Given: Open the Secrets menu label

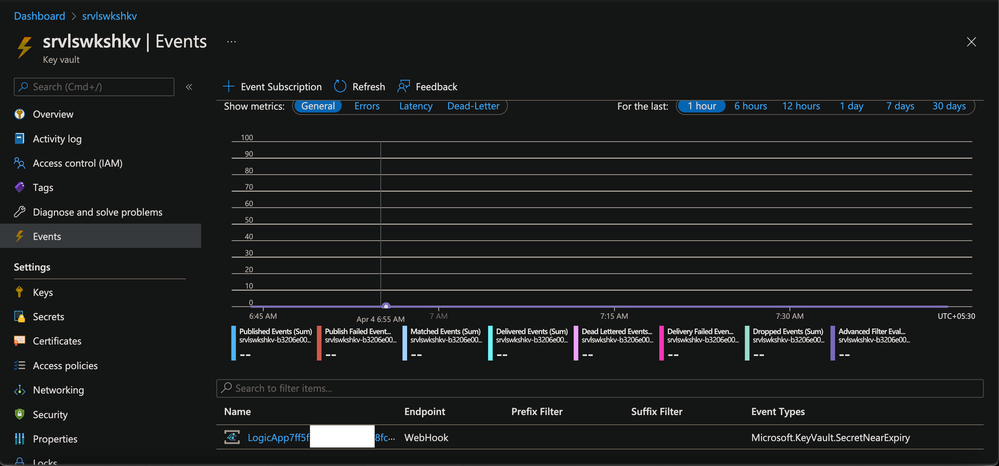Looking at the screenshot, I should click(x=48, y=317).
